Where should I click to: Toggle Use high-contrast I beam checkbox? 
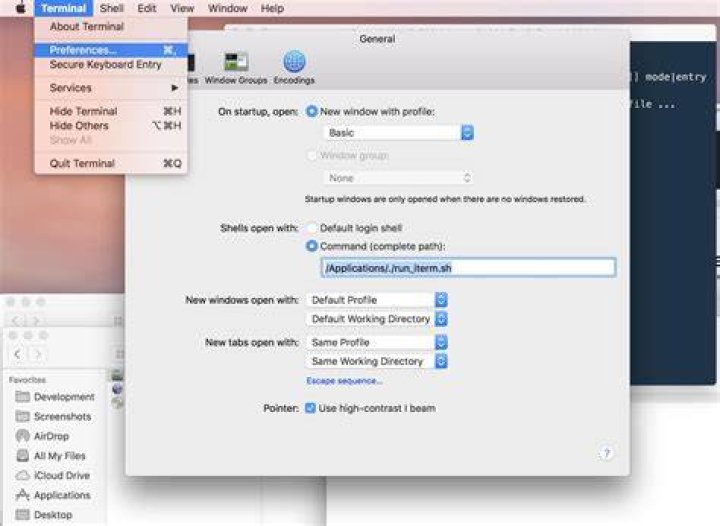pyautogui.click(x=310, y=408)
